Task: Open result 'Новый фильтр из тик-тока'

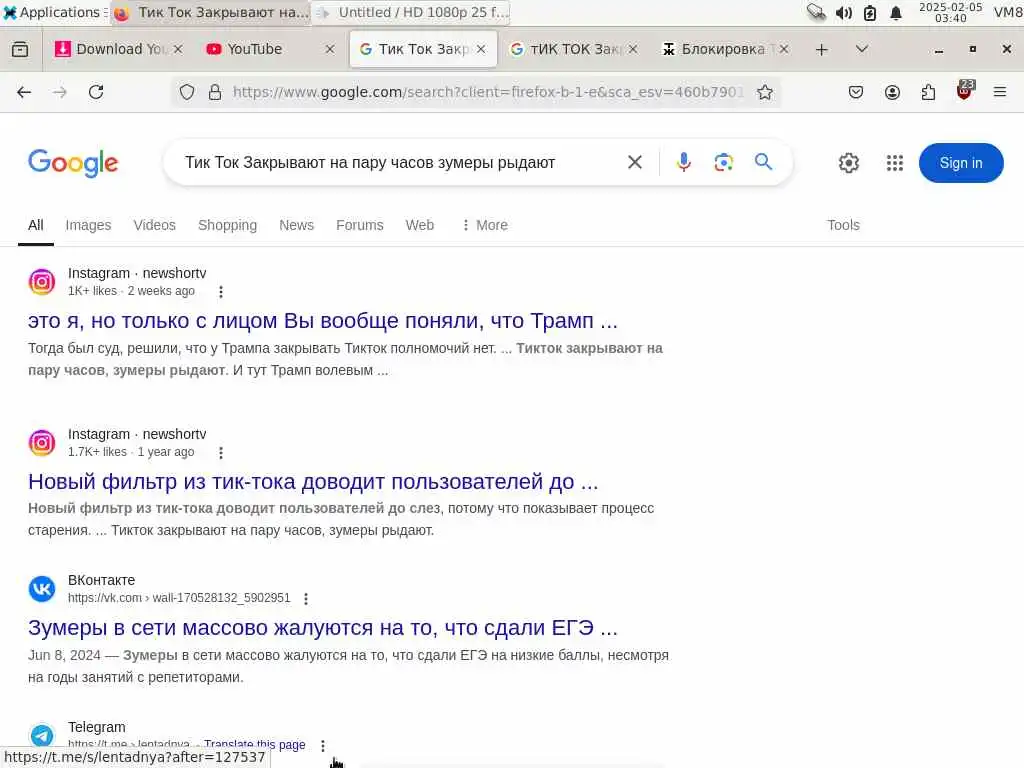Action: [313, 481]
